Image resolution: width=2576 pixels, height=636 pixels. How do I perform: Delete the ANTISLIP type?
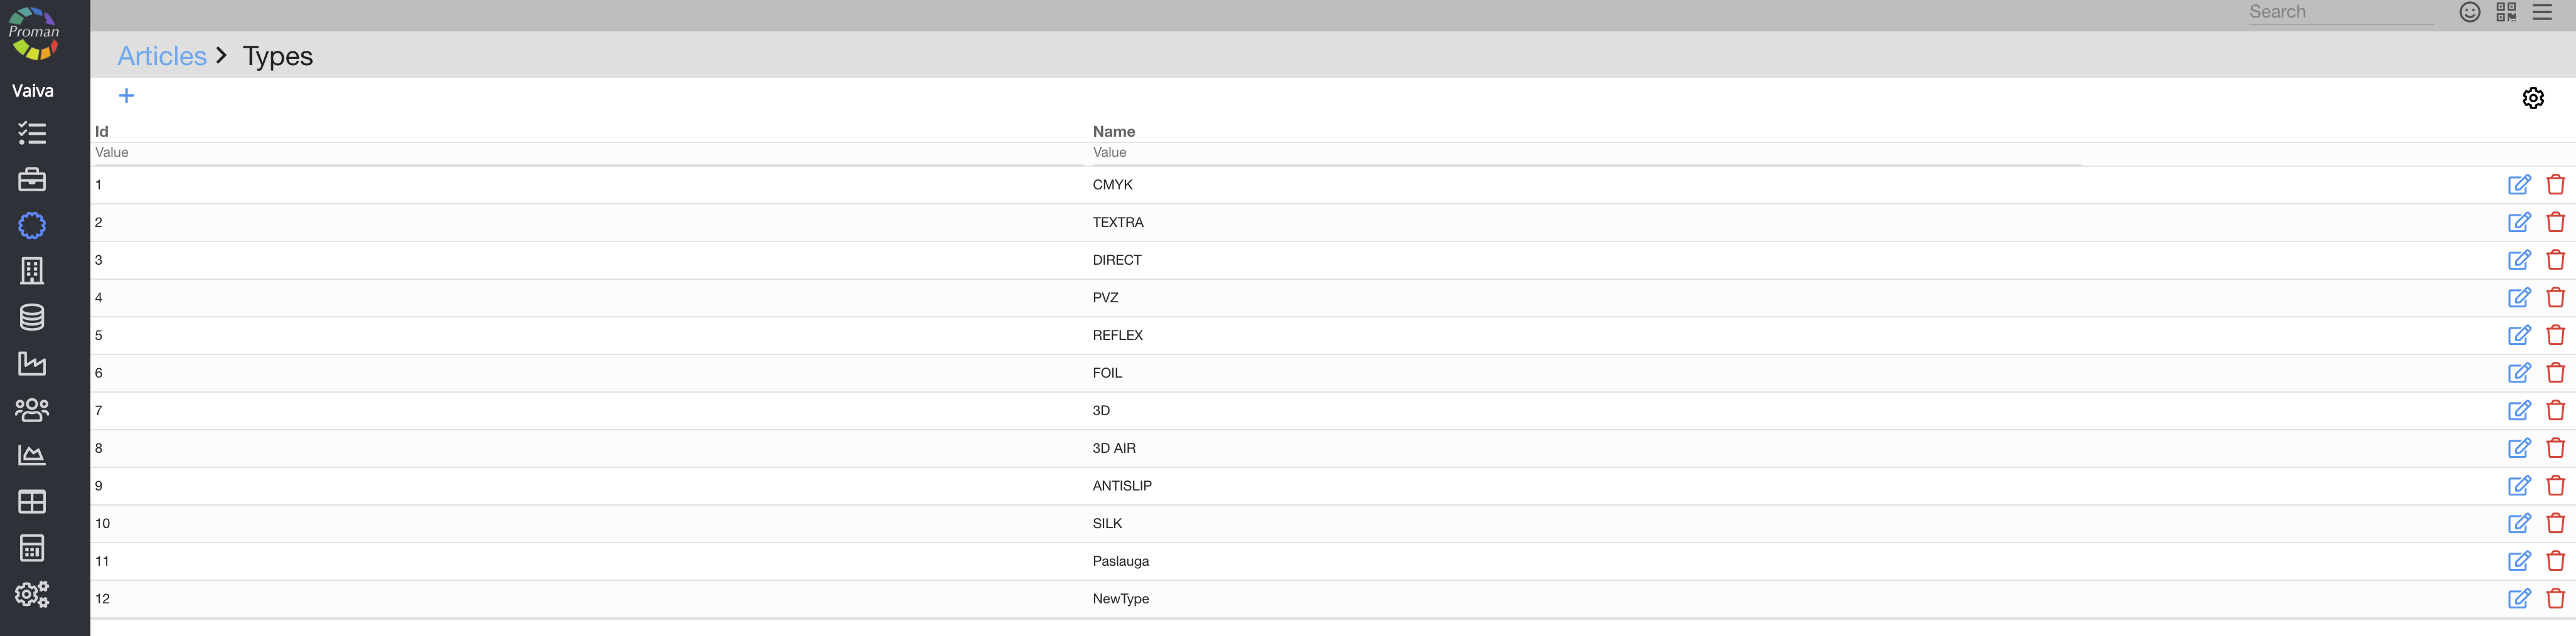click(2556, 486)
